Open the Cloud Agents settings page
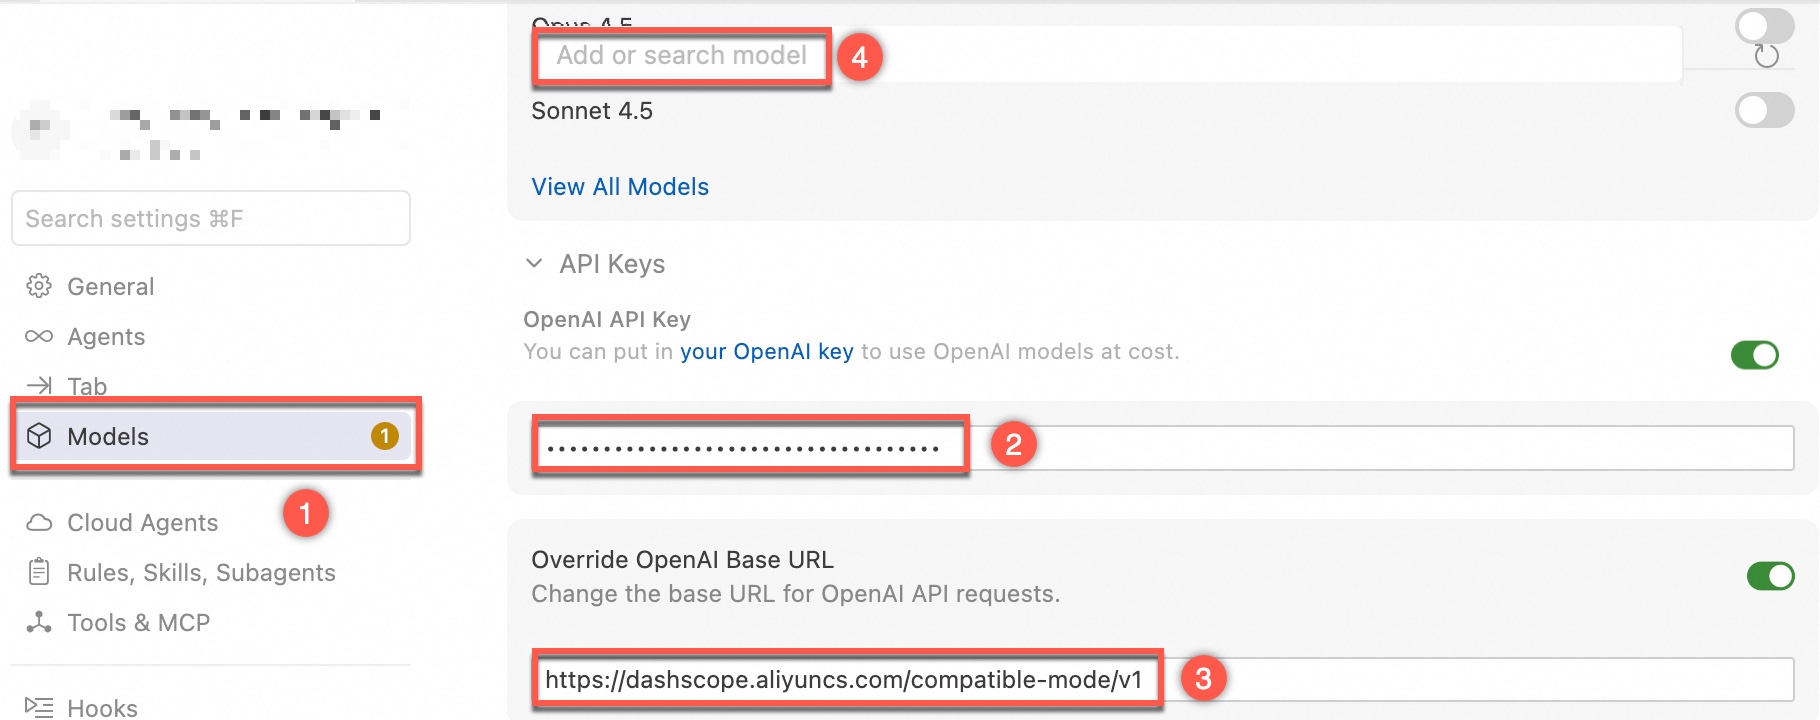 point(142,523)
